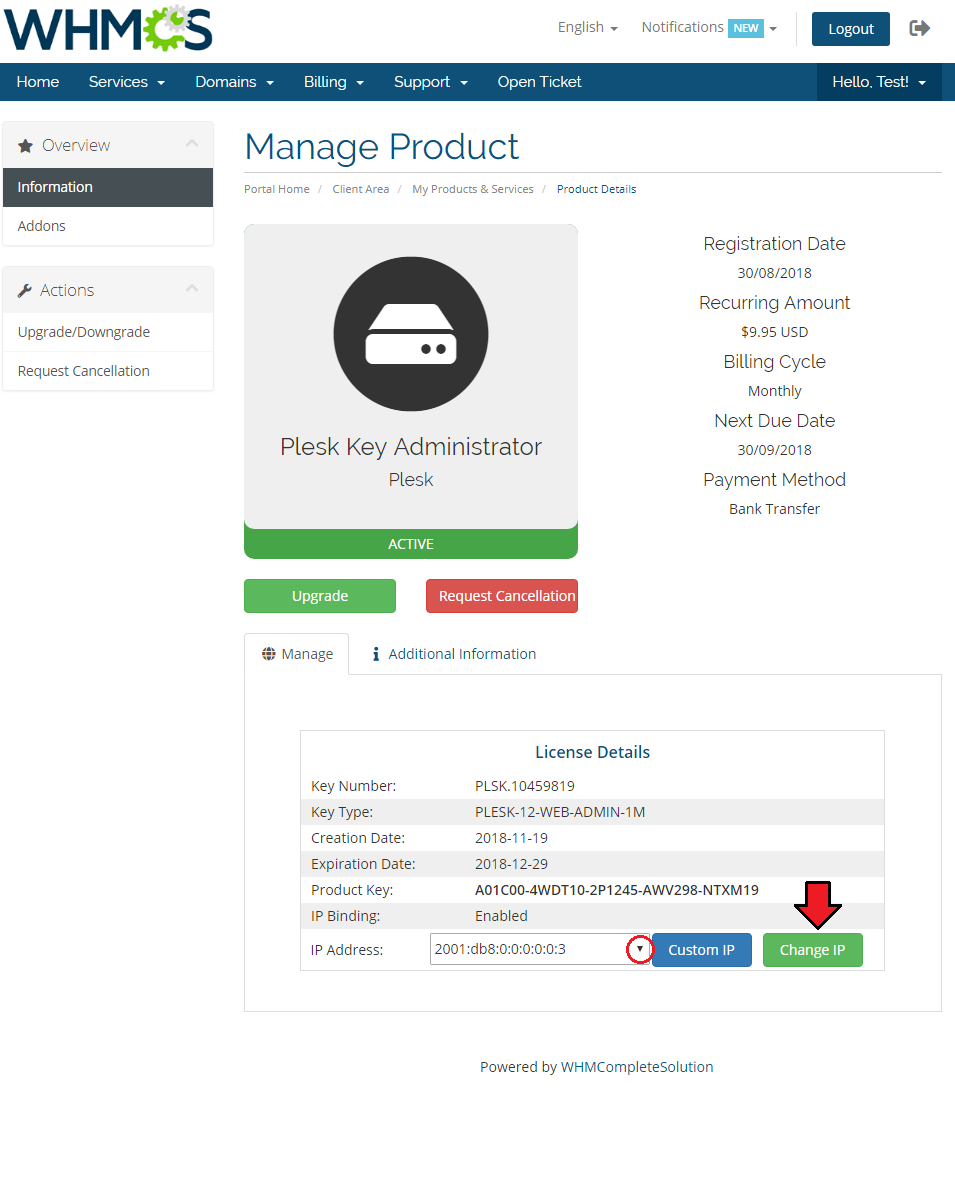Click the red Request Cancellation button
Viewport: 955px width, 1204px height.
(x=502, y=596)
